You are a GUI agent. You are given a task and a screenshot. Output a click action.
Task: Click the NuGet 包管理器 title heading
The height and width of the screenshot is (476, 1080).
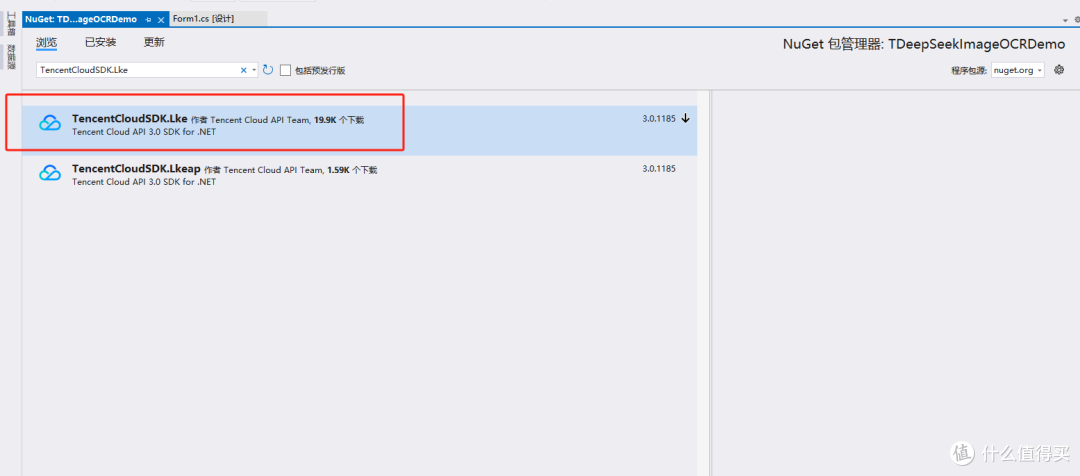(924, 45)
